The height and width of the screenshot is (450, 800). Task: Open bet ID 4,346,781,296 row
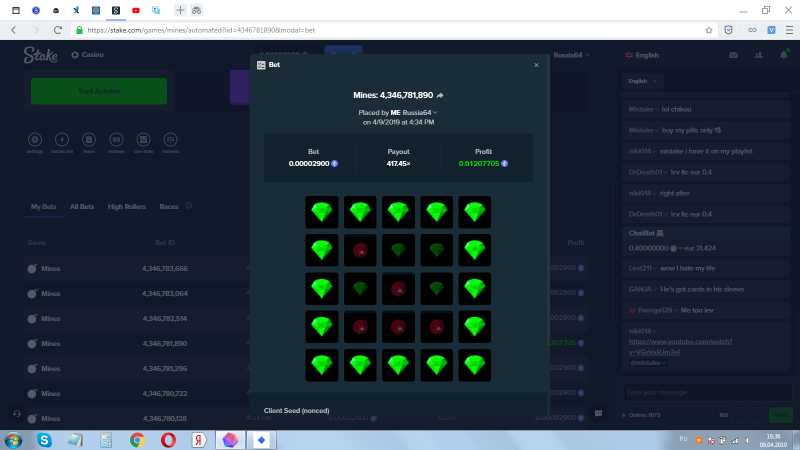click(306, 368)
